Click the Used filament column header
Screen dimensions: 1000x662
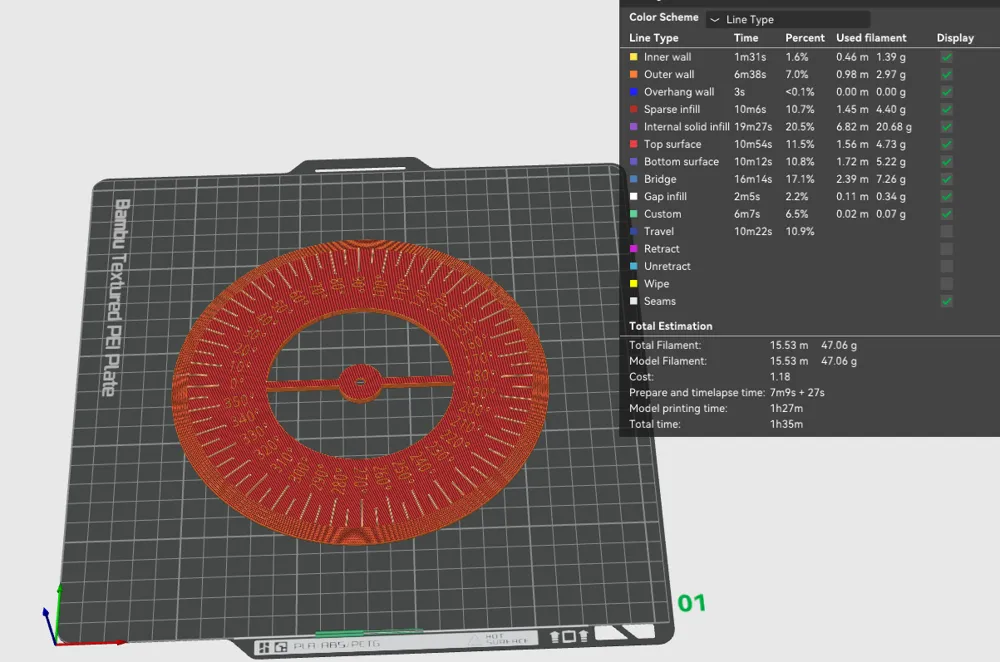[x=871, y=38]
